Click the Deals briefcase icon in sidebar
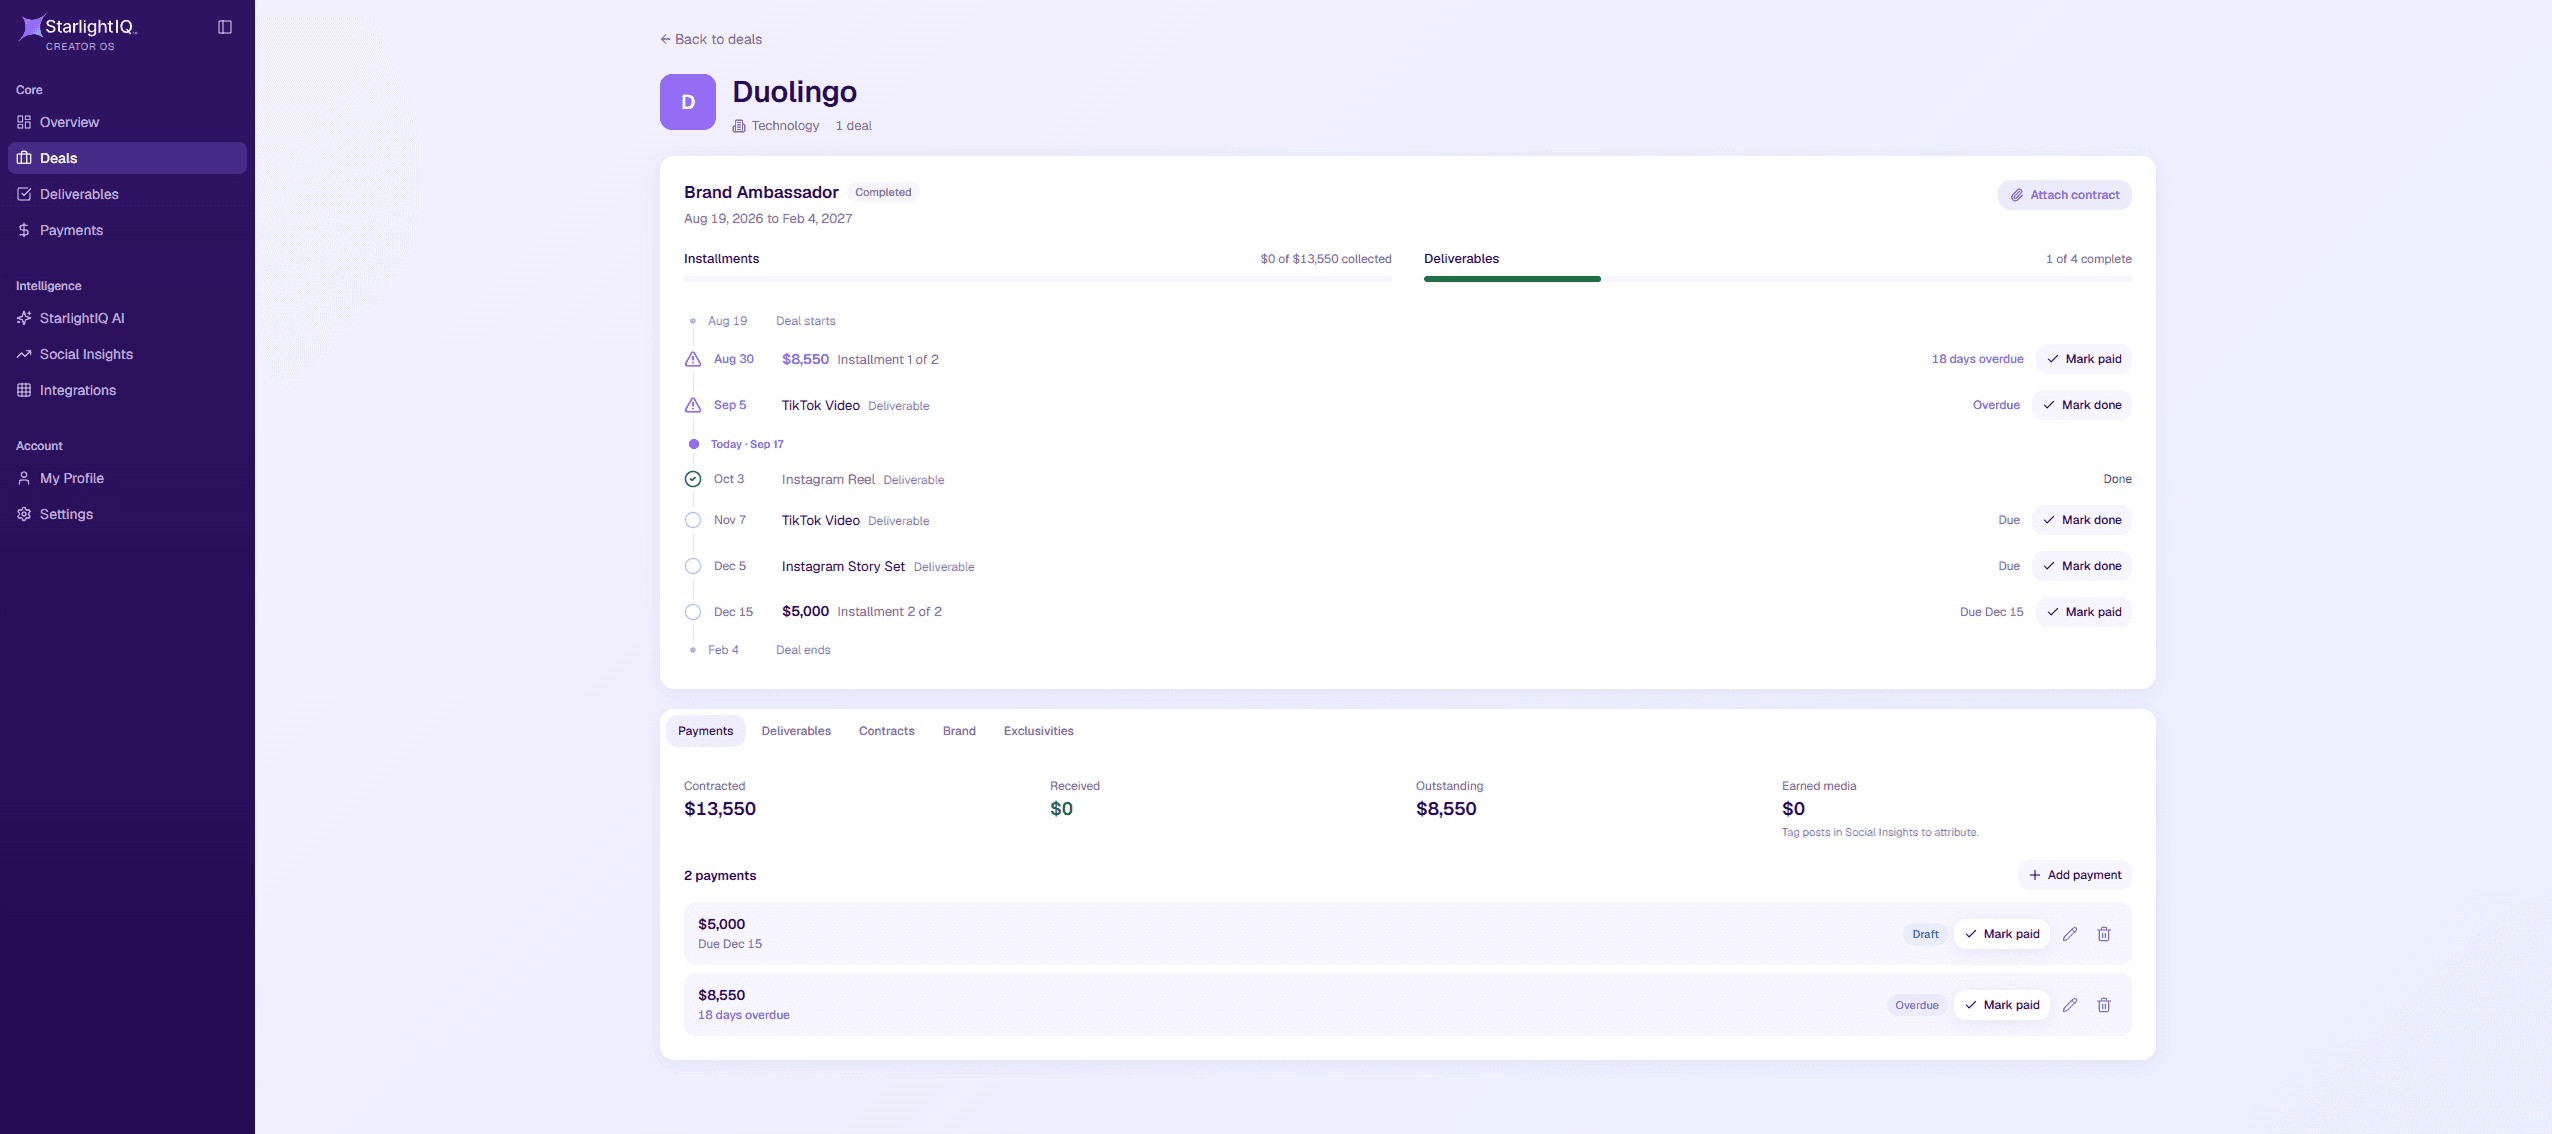 (24, 158)
